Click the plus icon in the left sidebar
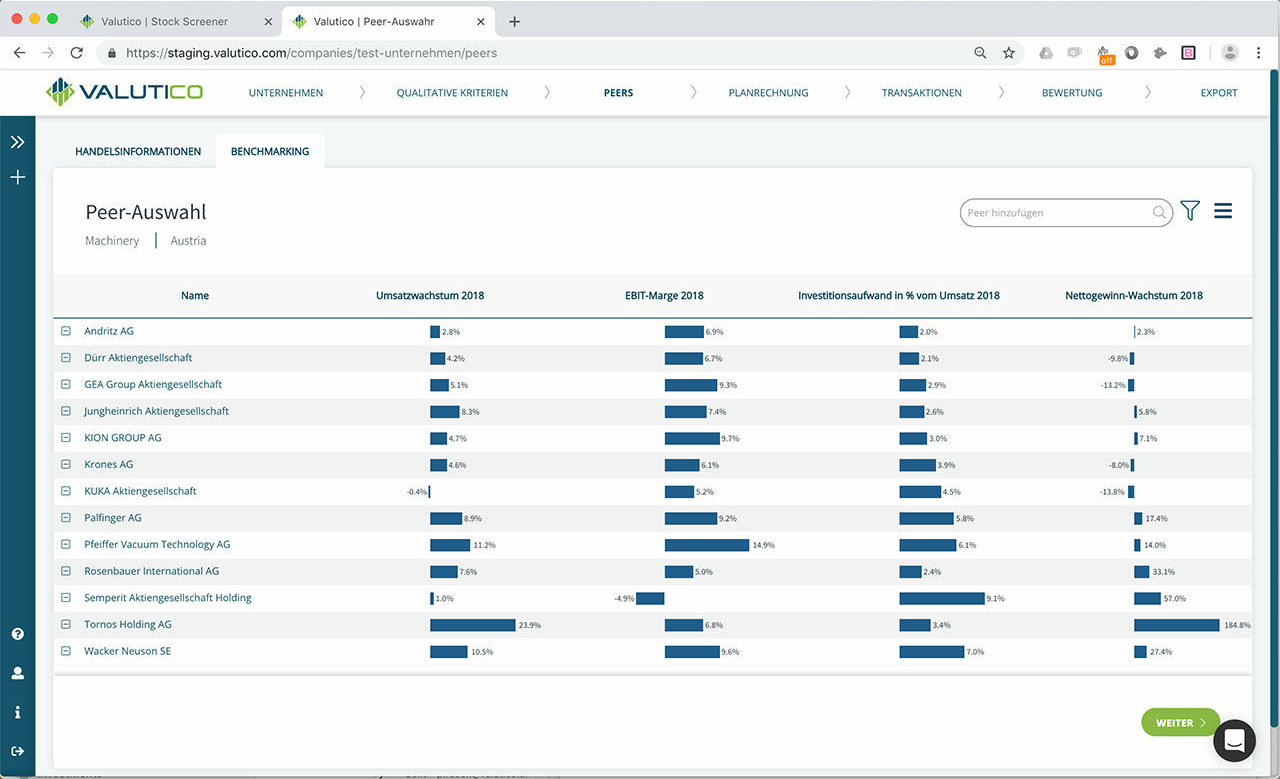The width and height of the screenshot is (1280, 779). pyautogui.click(x=17, y=177)
